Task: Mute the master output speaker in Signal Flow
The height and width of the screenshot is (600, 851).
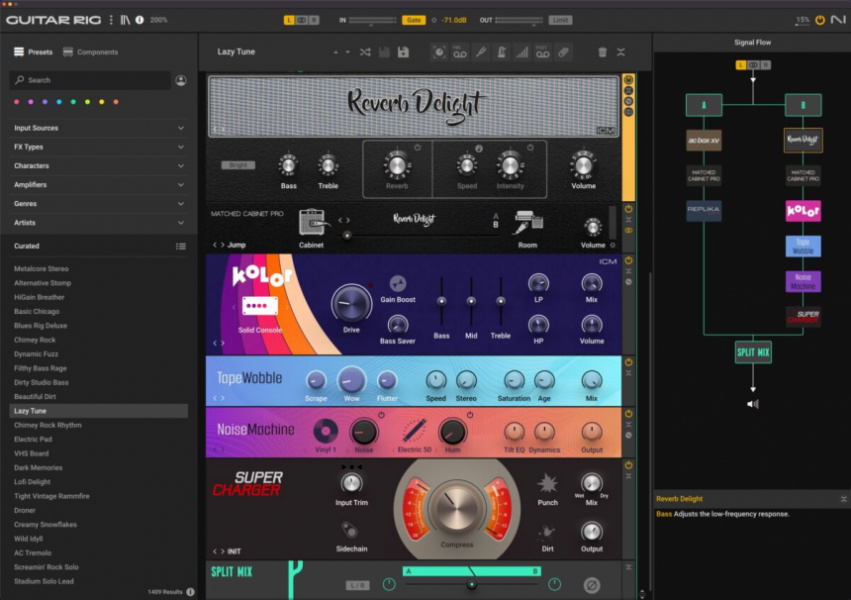Action: 753,403
